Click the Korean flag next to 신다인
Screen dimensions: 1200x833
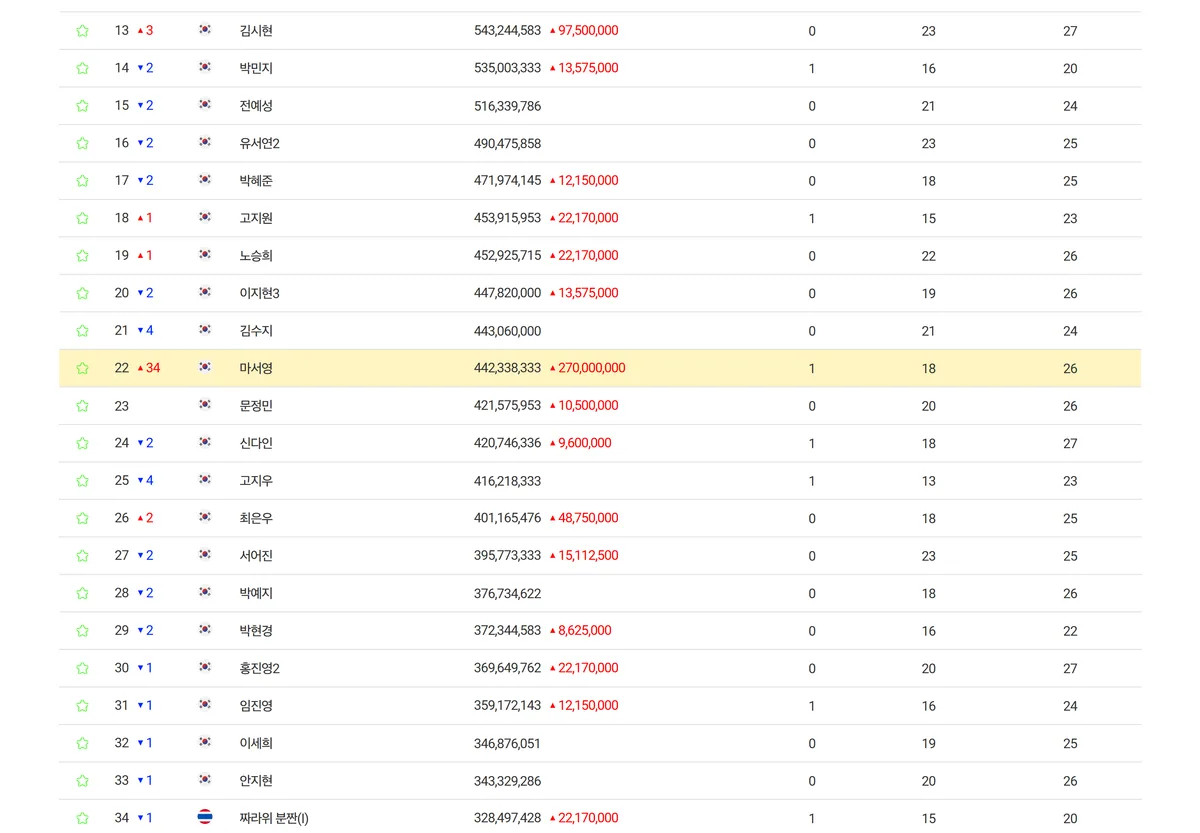205,442
